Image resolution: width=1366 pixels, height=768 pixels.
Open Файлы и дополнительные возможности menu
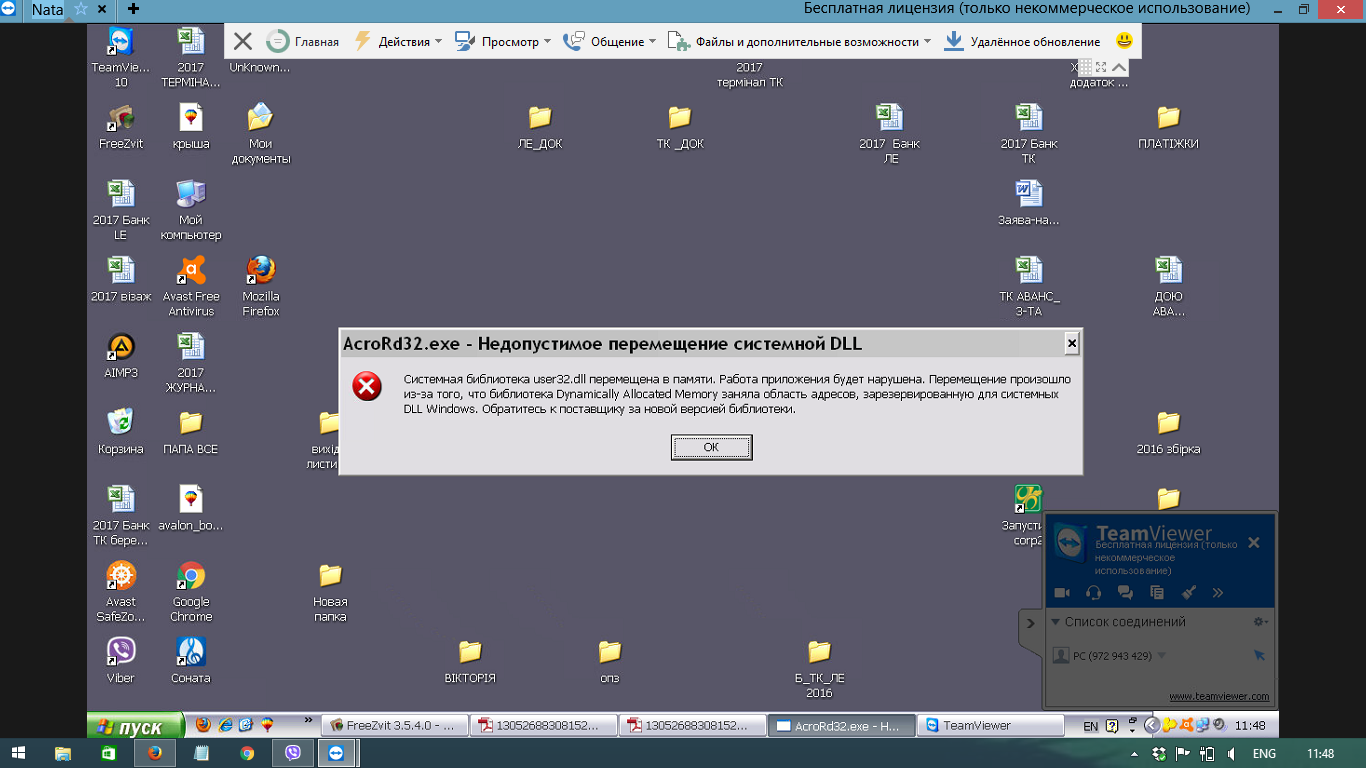pyautogui.click(x=799, y=41)
